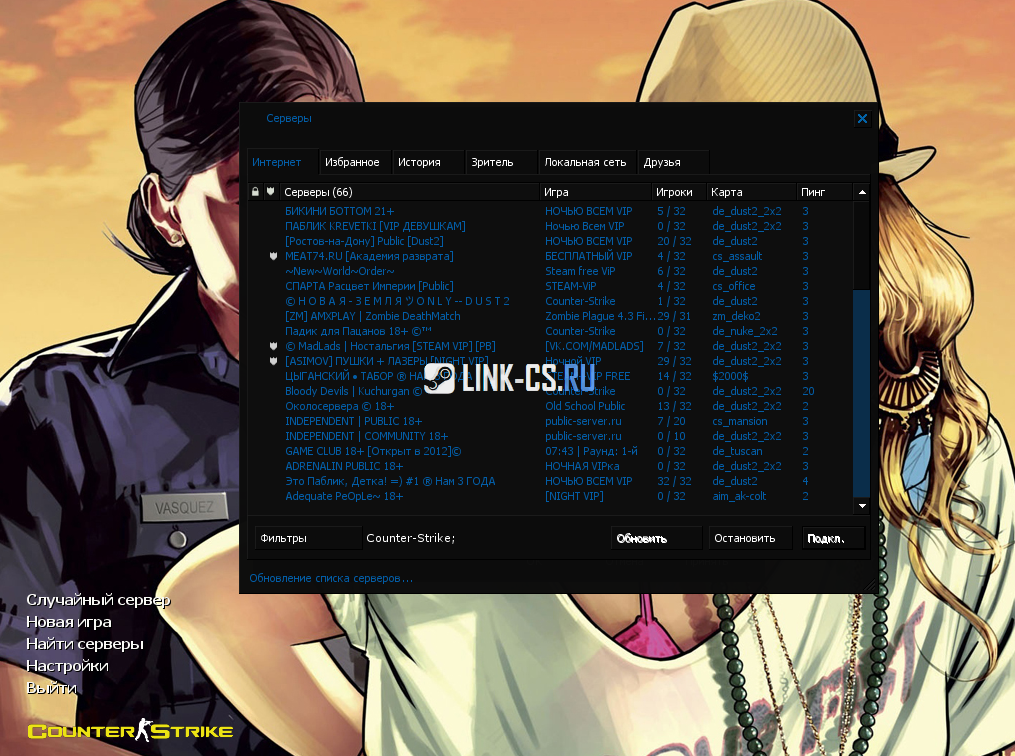
Task: Click the Counter-Strike logo at bottom left
Action: [x=130, y=731]
